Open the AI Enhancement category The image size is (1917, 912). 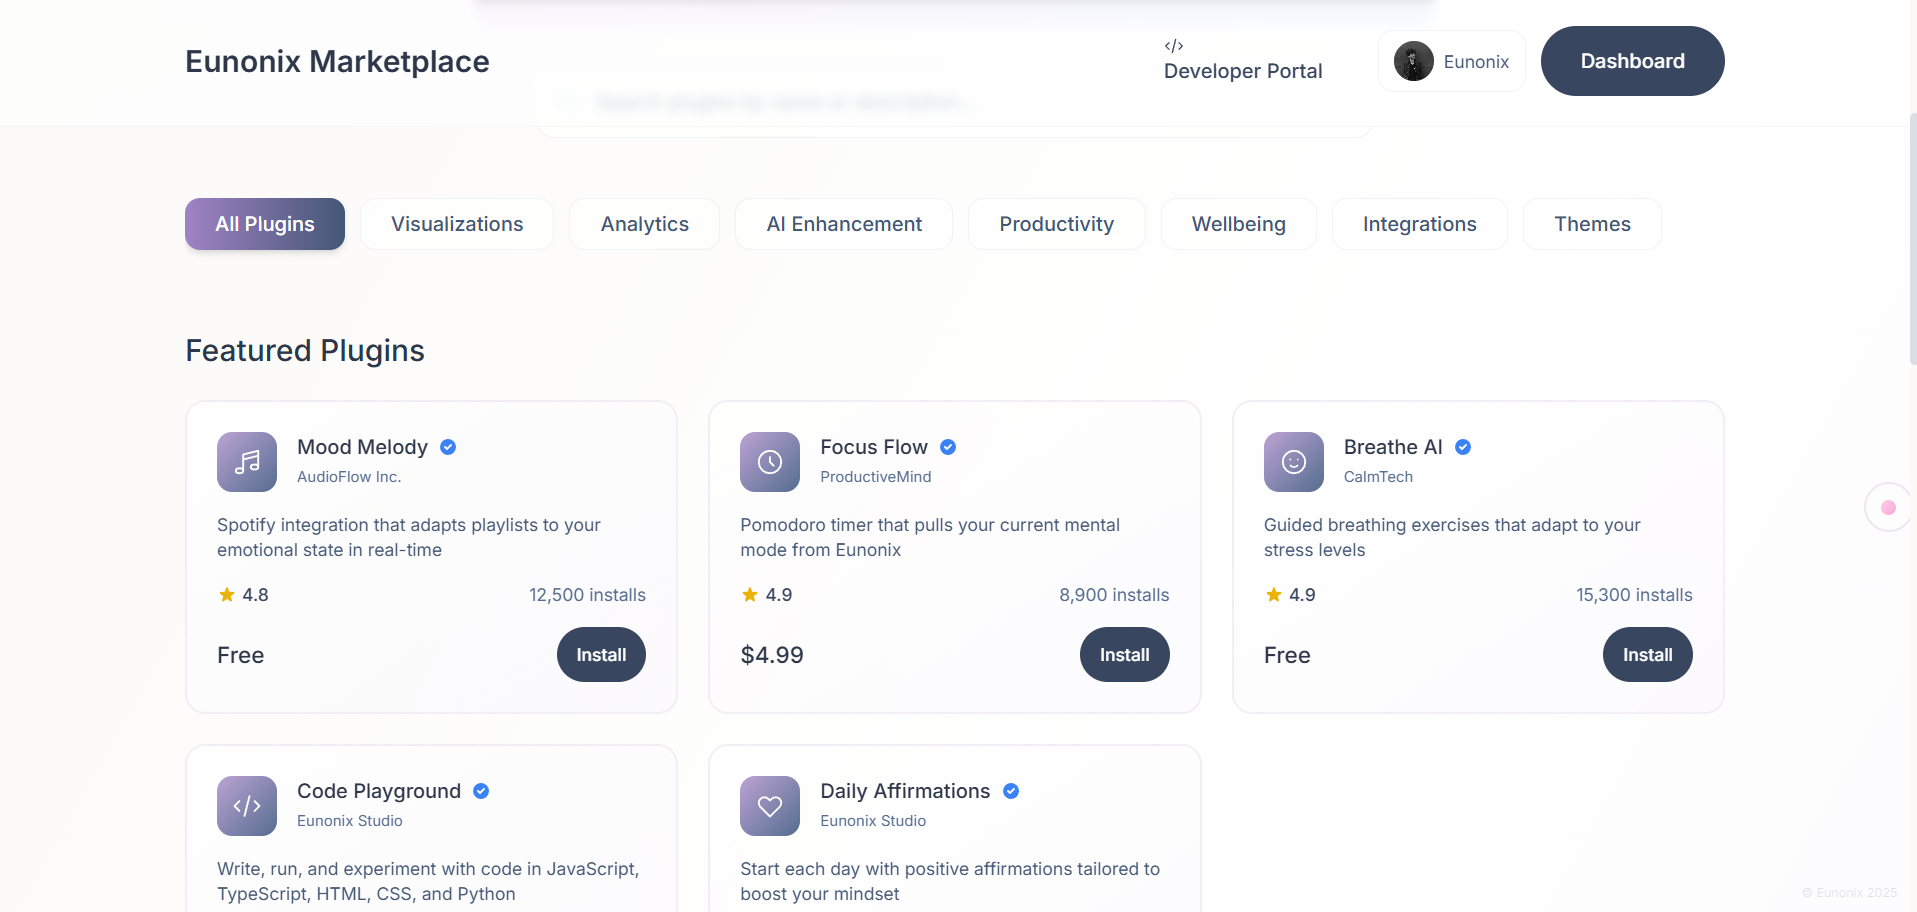click(x=843, y=223)
